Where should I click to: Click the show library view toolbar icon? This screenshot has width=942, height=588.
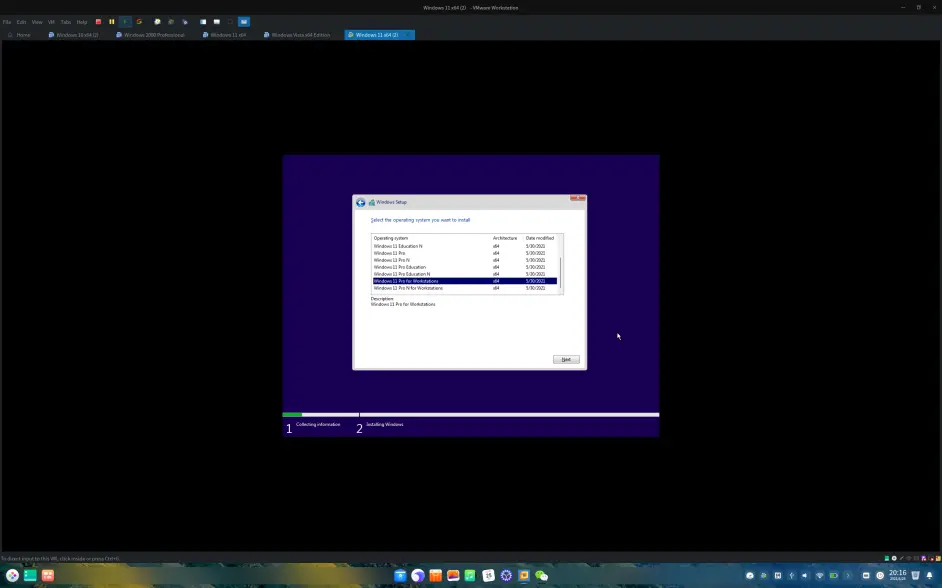click(x=203, y=22)
